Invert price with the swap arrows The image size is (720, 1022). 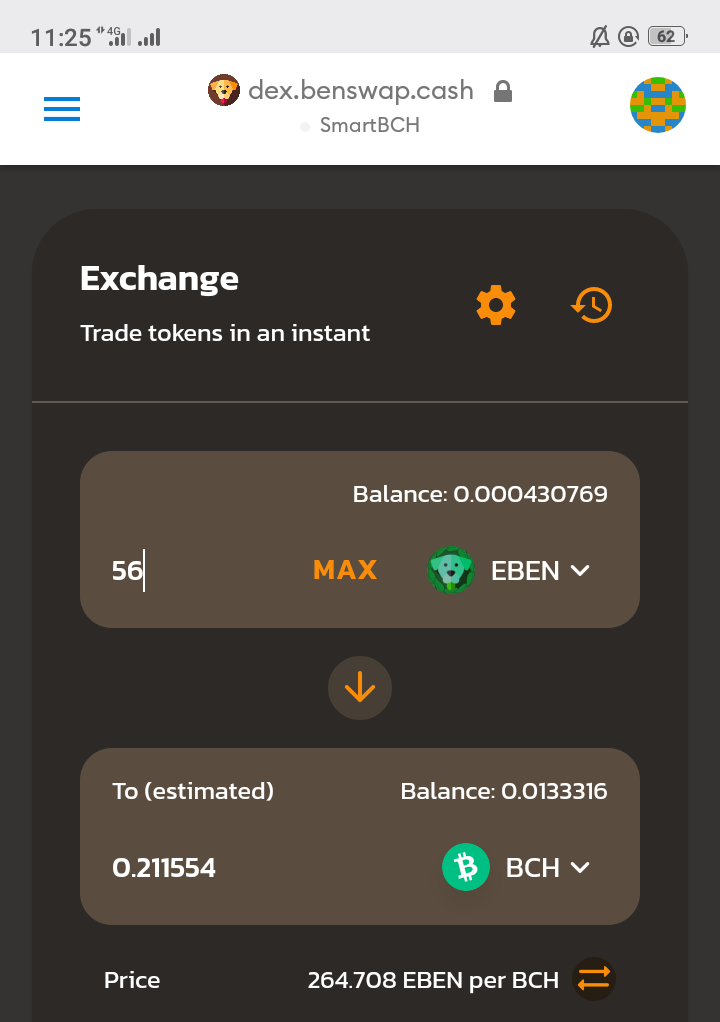594,979
